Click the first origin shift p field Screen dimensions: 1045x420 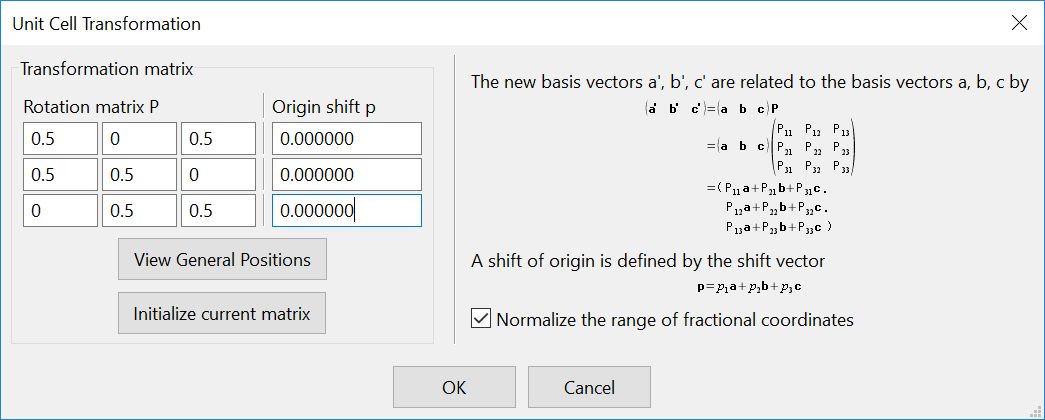(x=345, y=139)
